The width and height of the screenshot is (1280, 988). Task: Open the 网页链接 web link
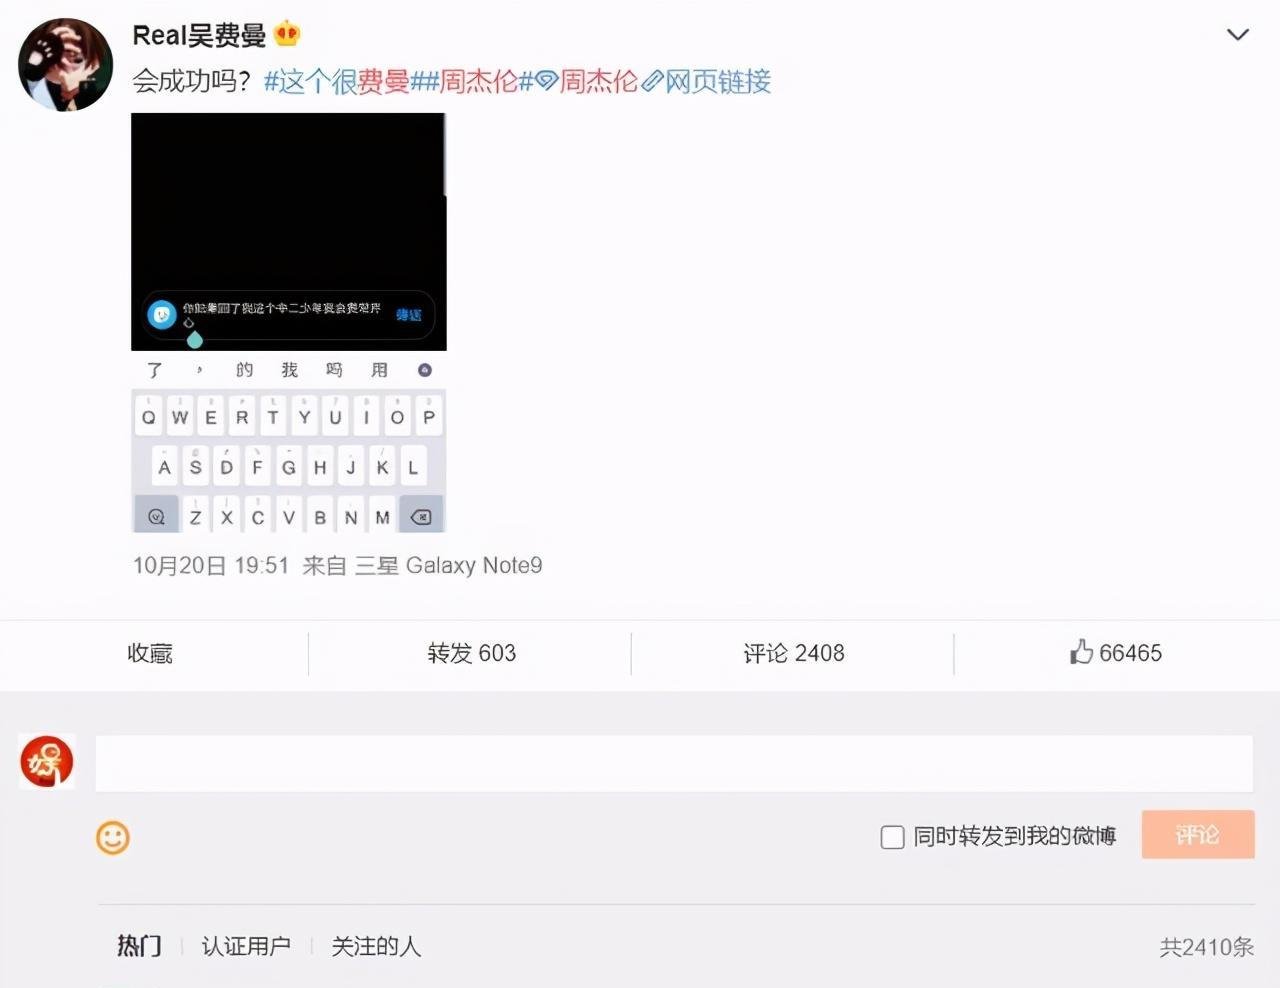718,82
